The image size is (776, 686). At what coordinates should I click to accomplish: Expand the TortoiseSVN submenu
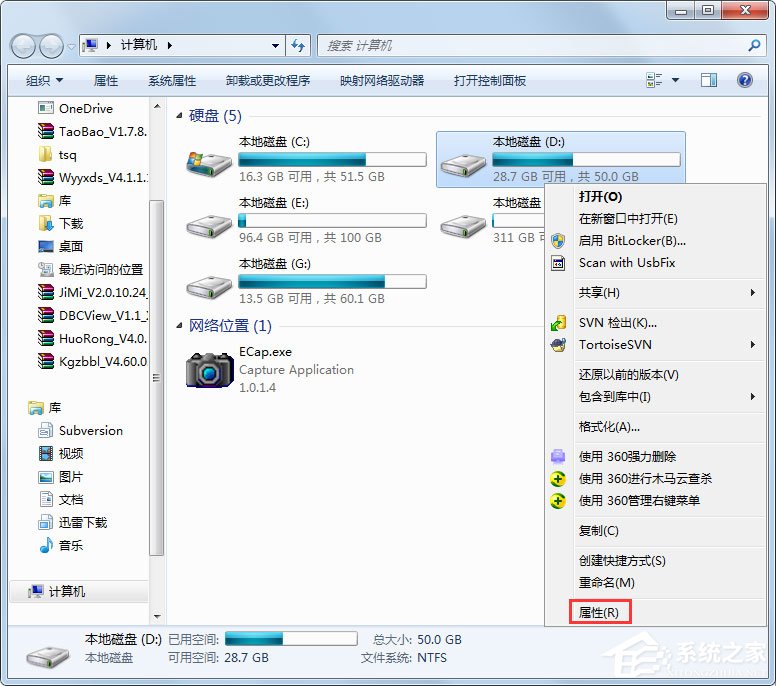(x=753, y=344)
